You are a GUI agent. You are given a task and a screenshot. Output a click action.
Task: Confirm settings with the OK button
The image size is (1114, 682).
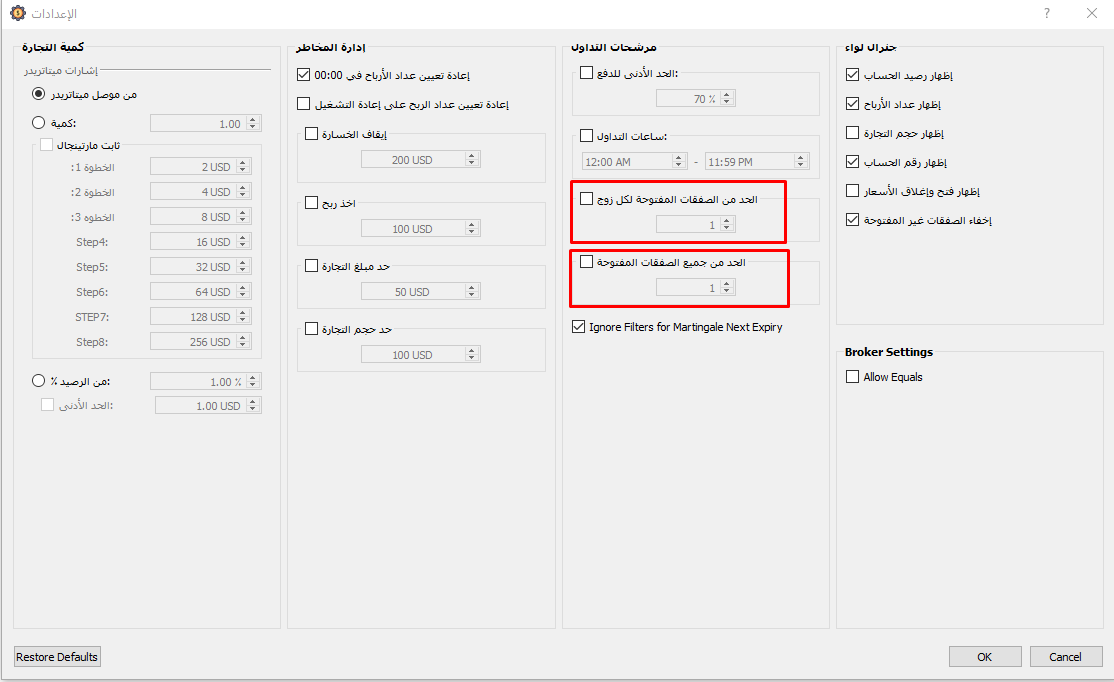tap(985, 657)
